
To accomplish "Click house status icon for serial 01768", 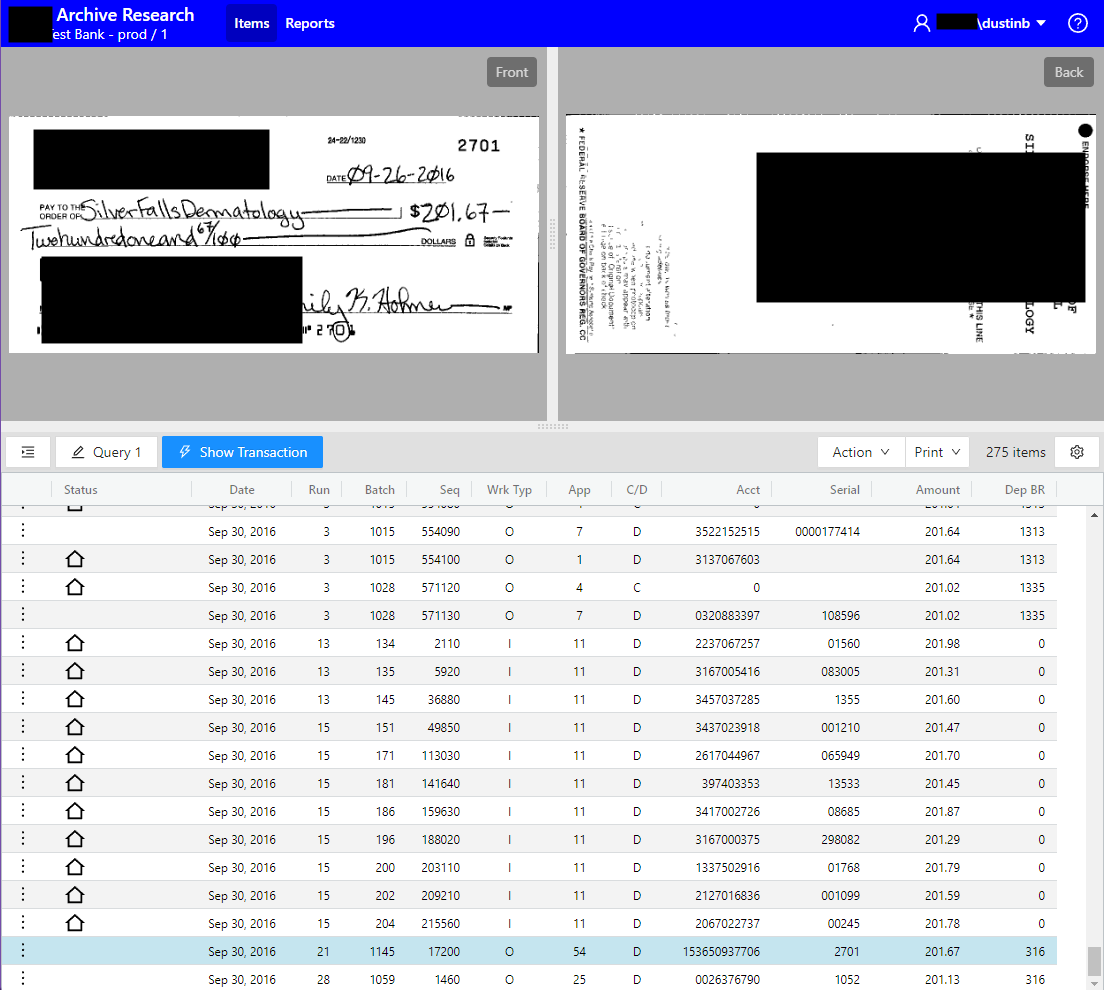I will point(74,867).
